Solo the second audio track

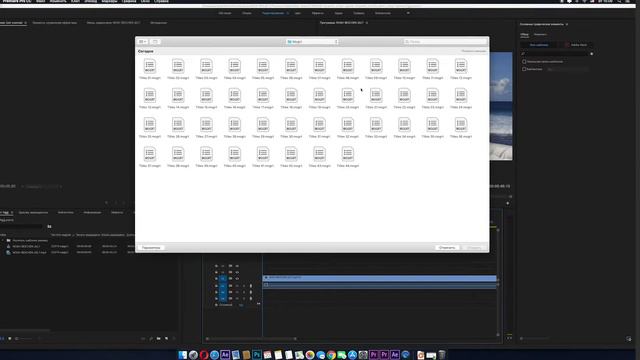pos(244,292)
